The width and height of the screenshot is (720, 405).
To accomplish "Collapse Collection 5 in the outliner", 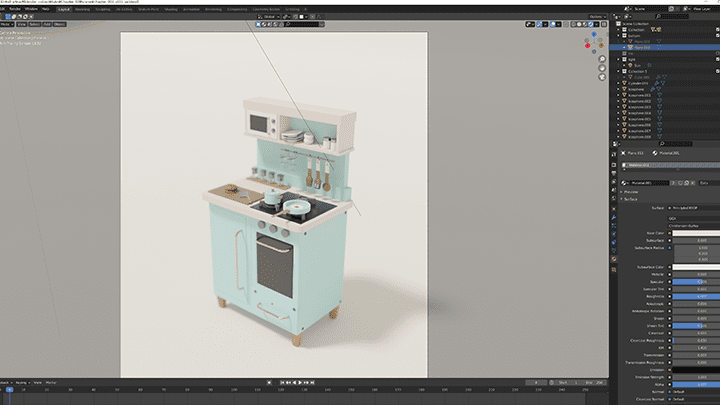I will point(619,71).
